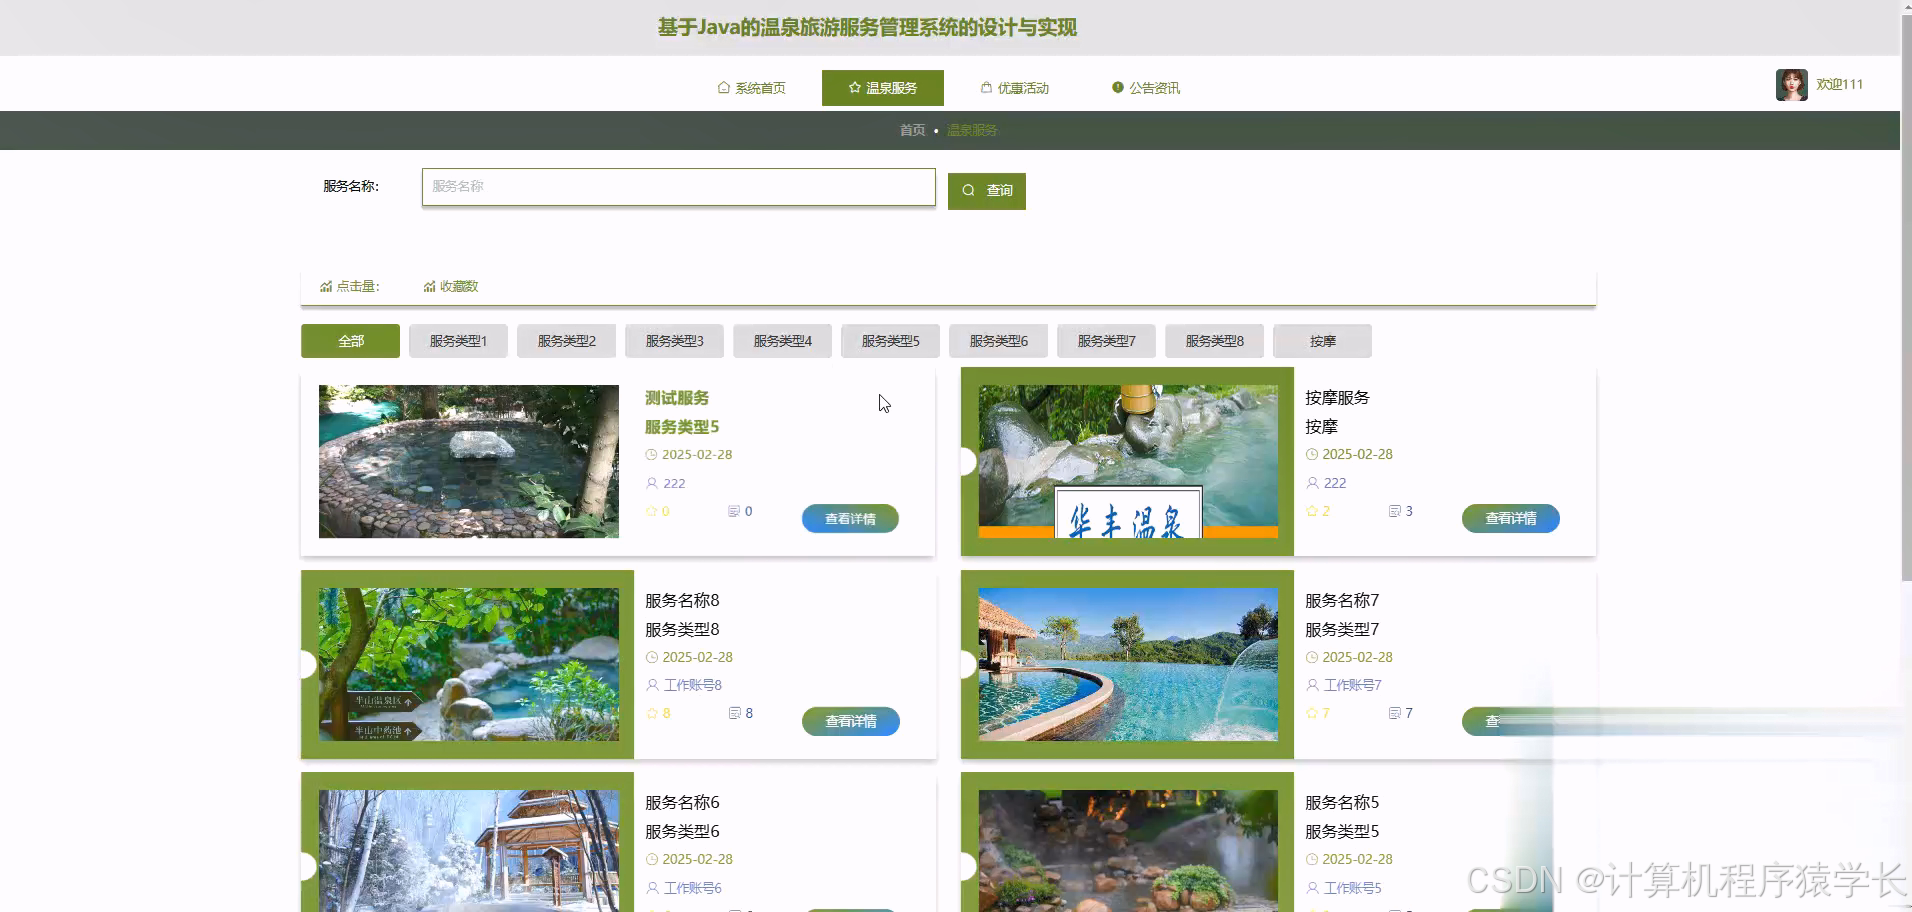
Task: Click the 服务名称6 title text
Action: click(682, 803)
